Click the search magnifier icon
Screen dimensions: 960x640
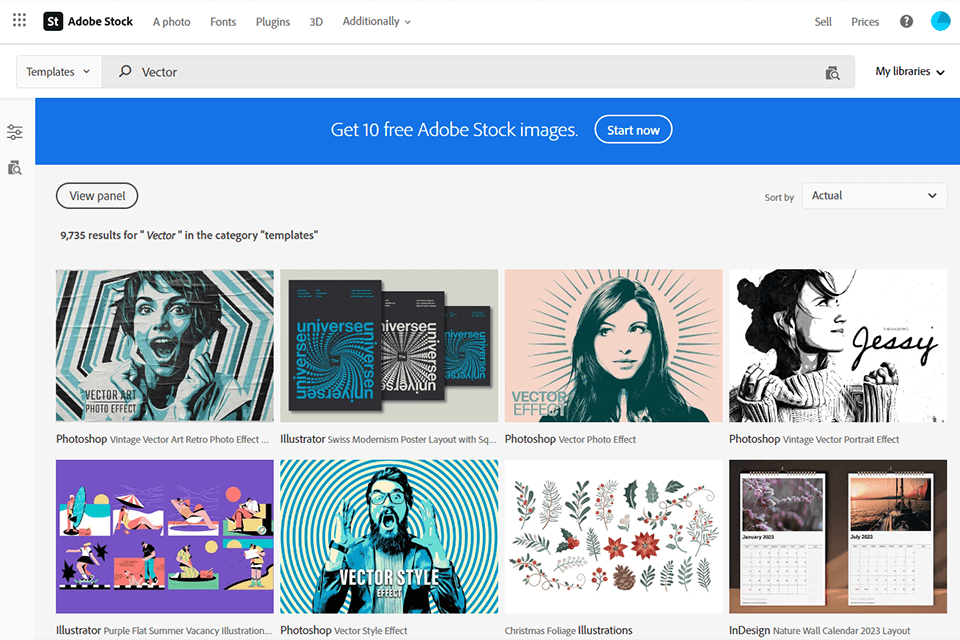(125, 71)
